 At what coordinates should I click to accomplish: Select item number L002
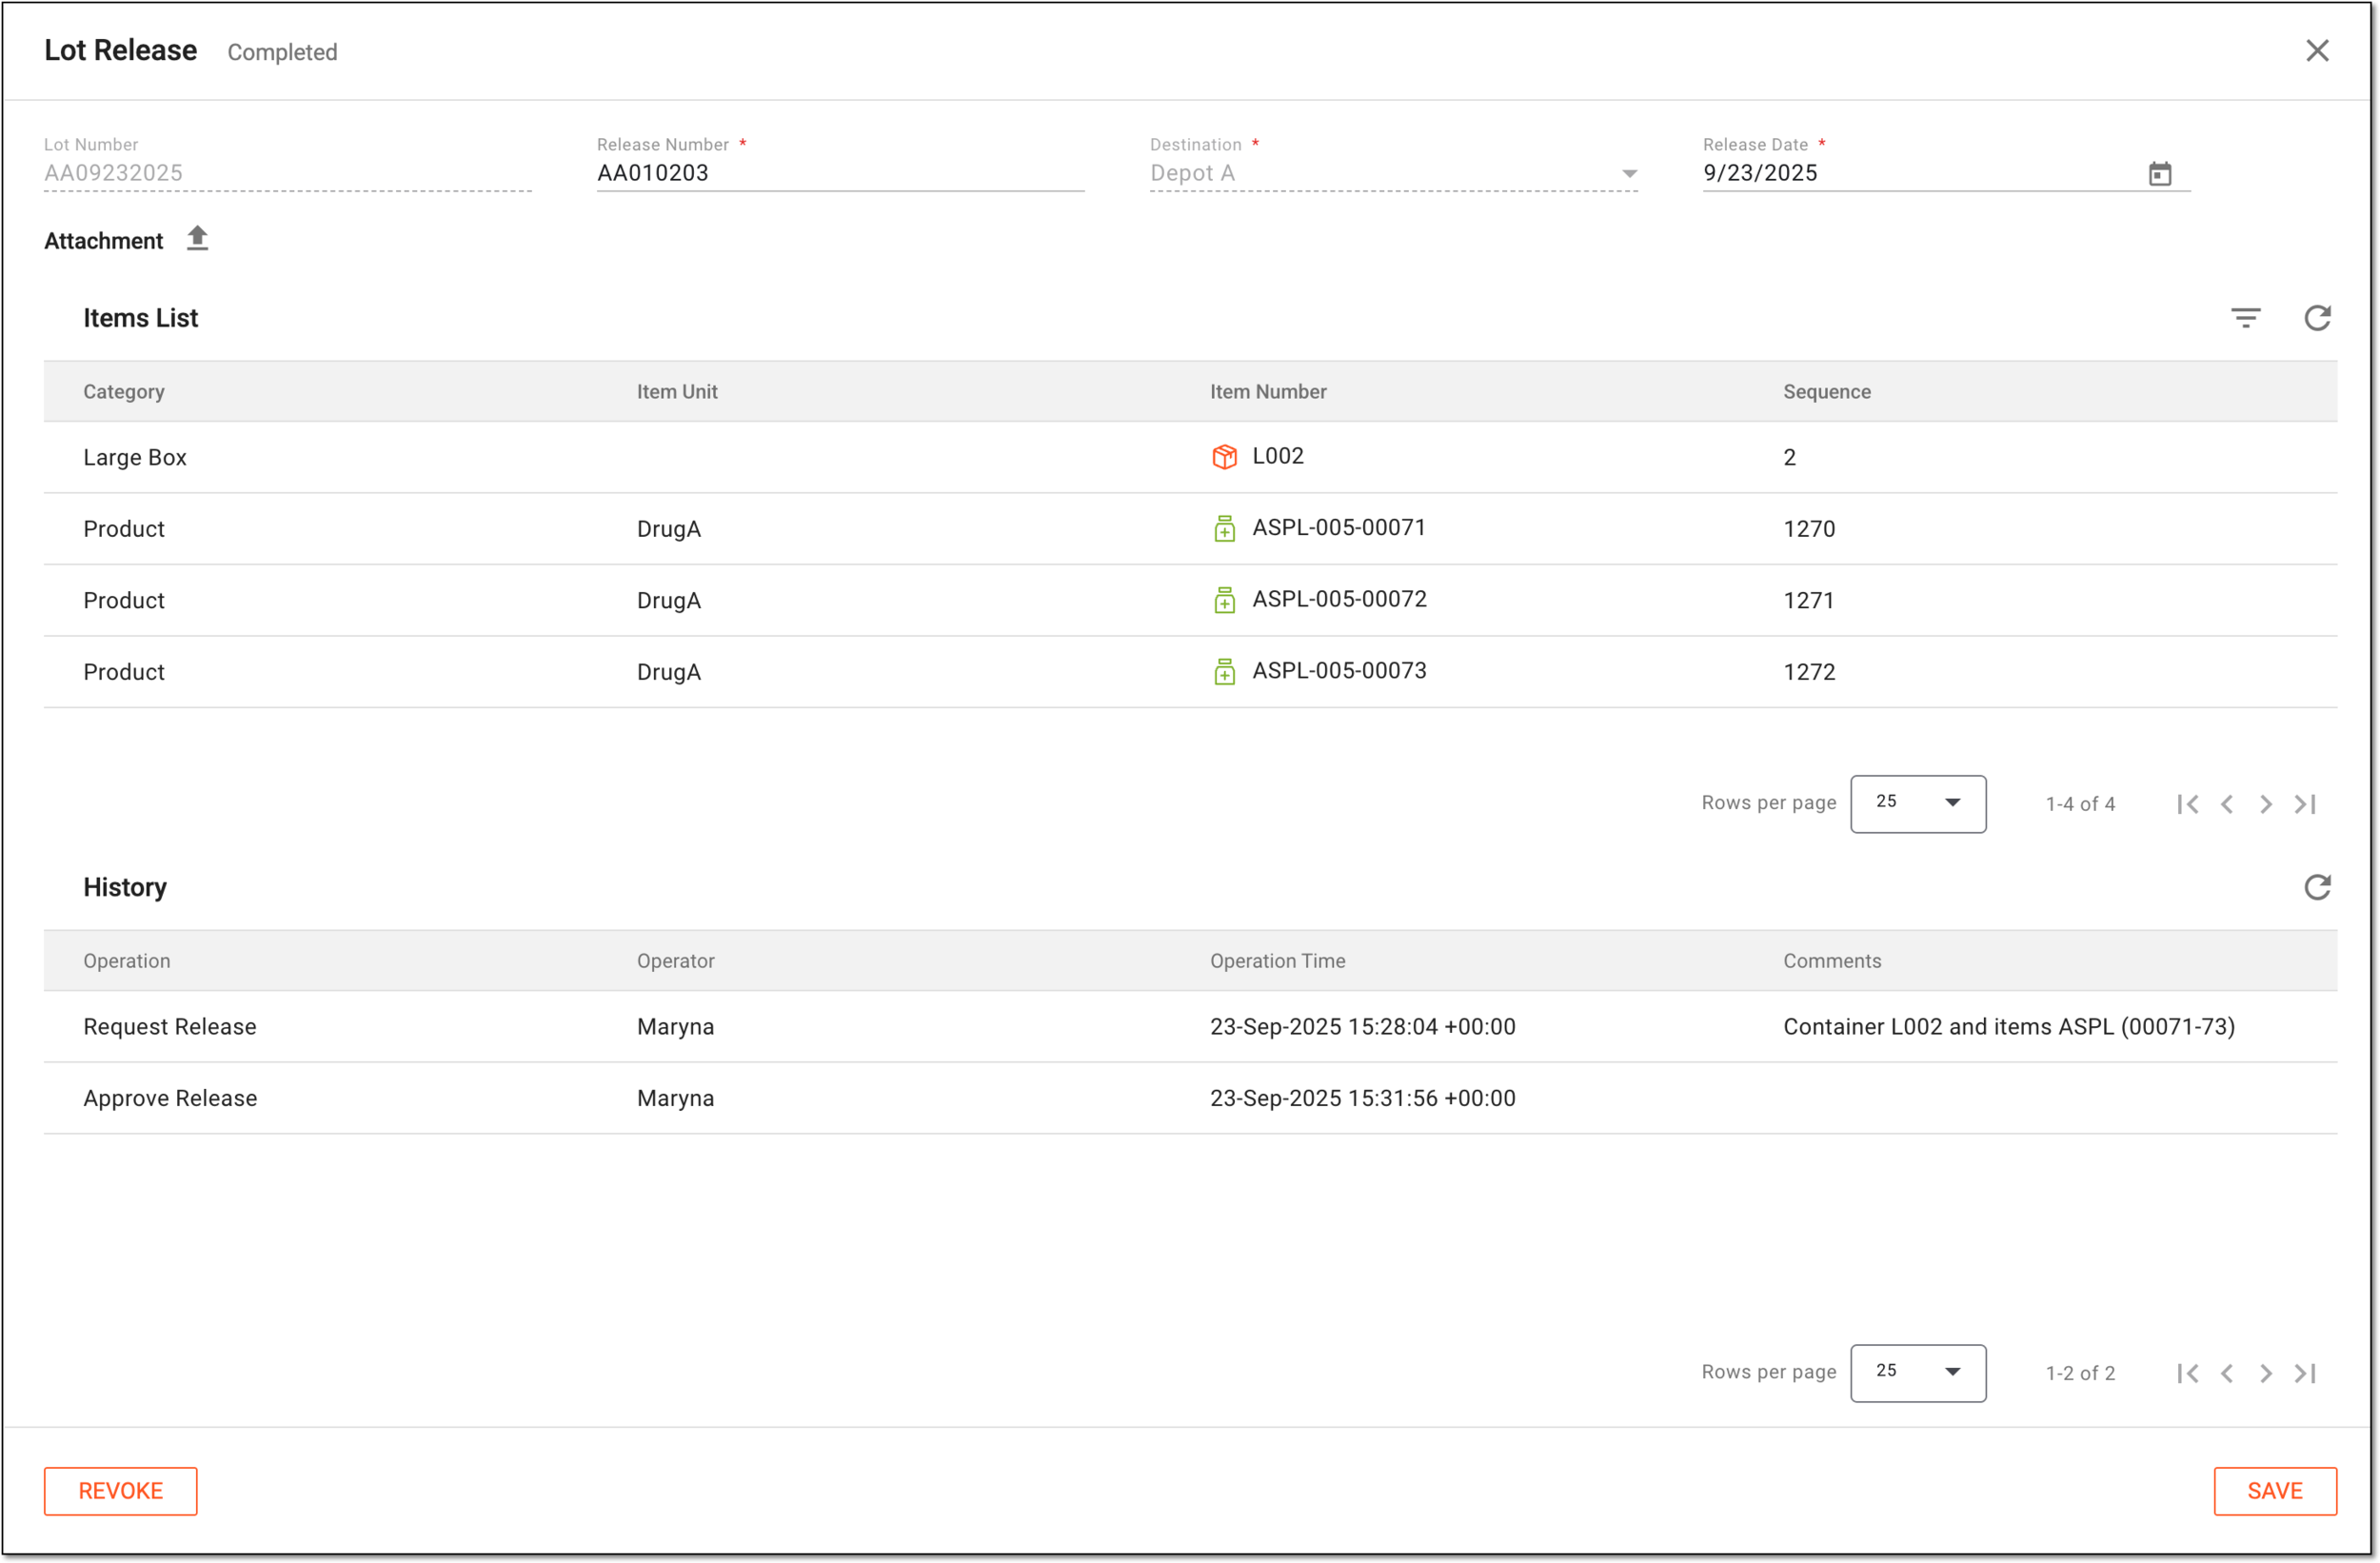click(x=1278, y=456)
